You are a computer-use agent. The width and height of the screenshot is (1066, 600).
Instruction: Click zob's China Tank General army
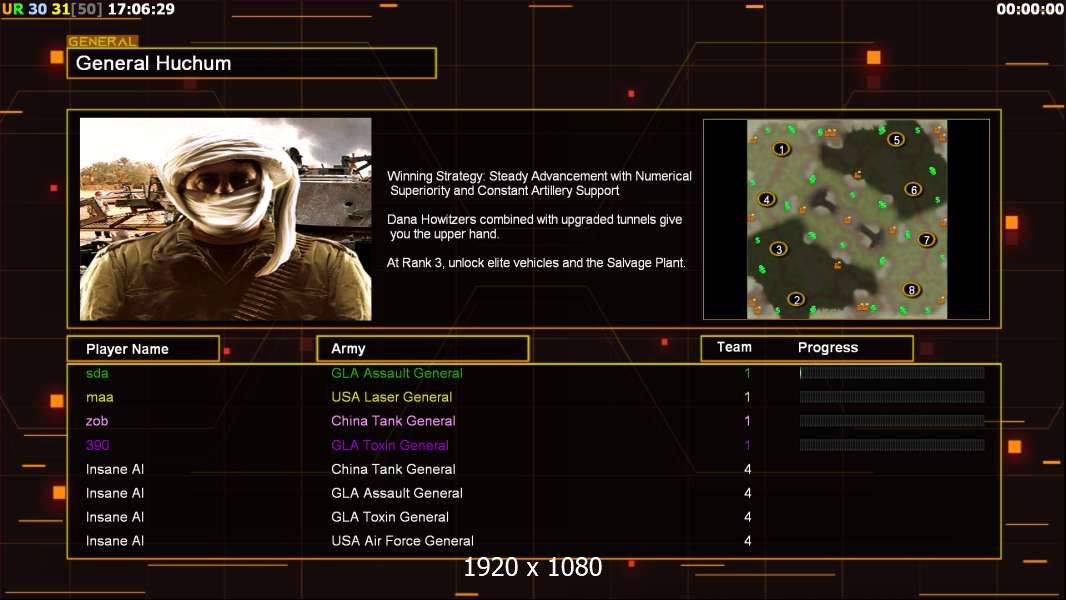(394, 421)
